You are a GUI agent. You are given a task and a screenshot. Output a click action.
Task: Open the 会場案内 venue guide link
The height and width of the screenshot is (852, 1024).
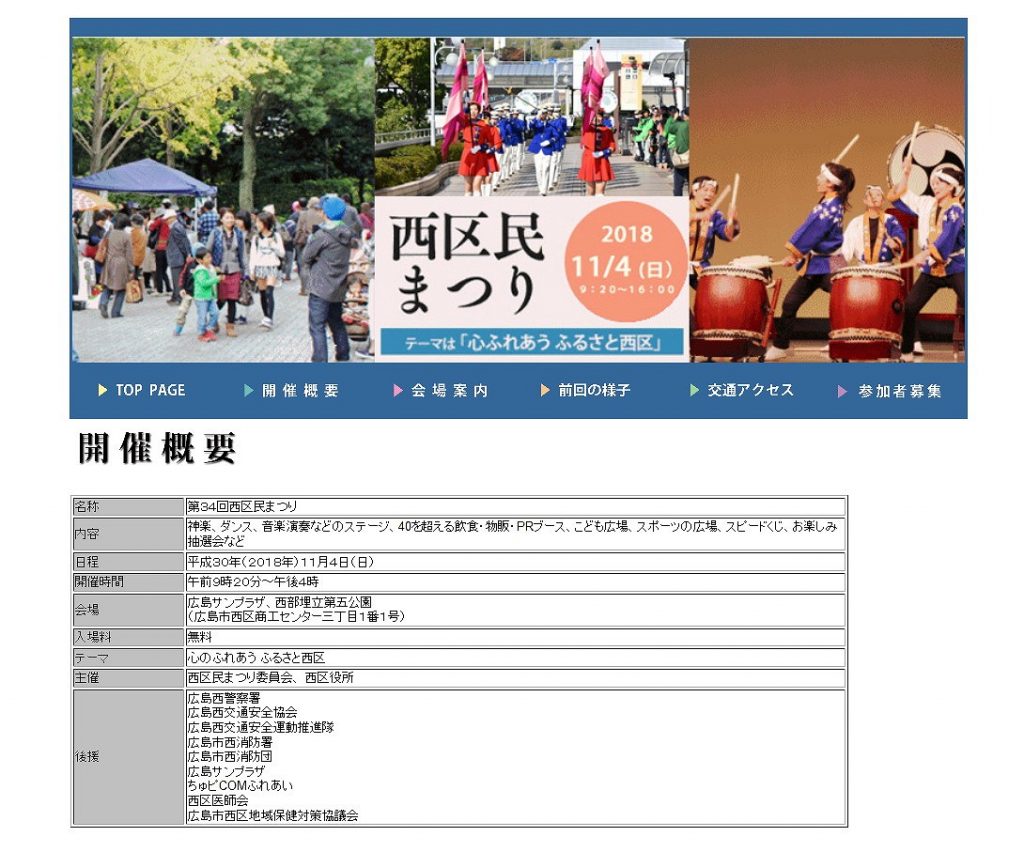click(x=449, y=391)
